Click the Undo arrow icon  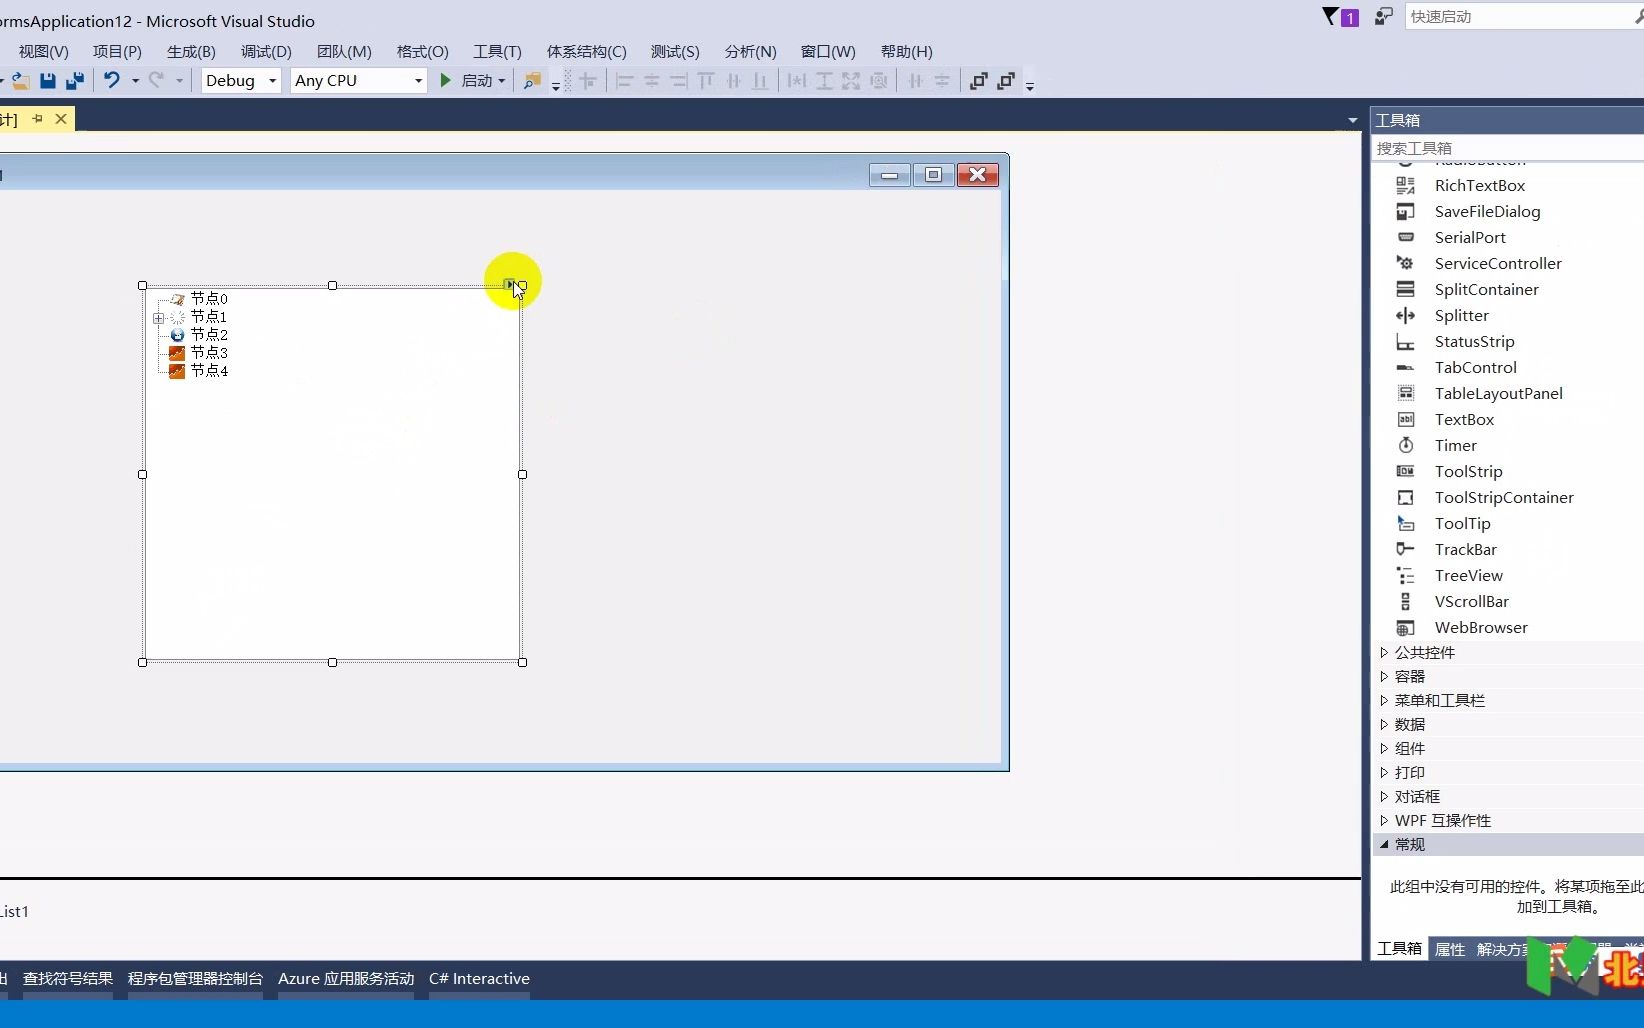[112, 80]
